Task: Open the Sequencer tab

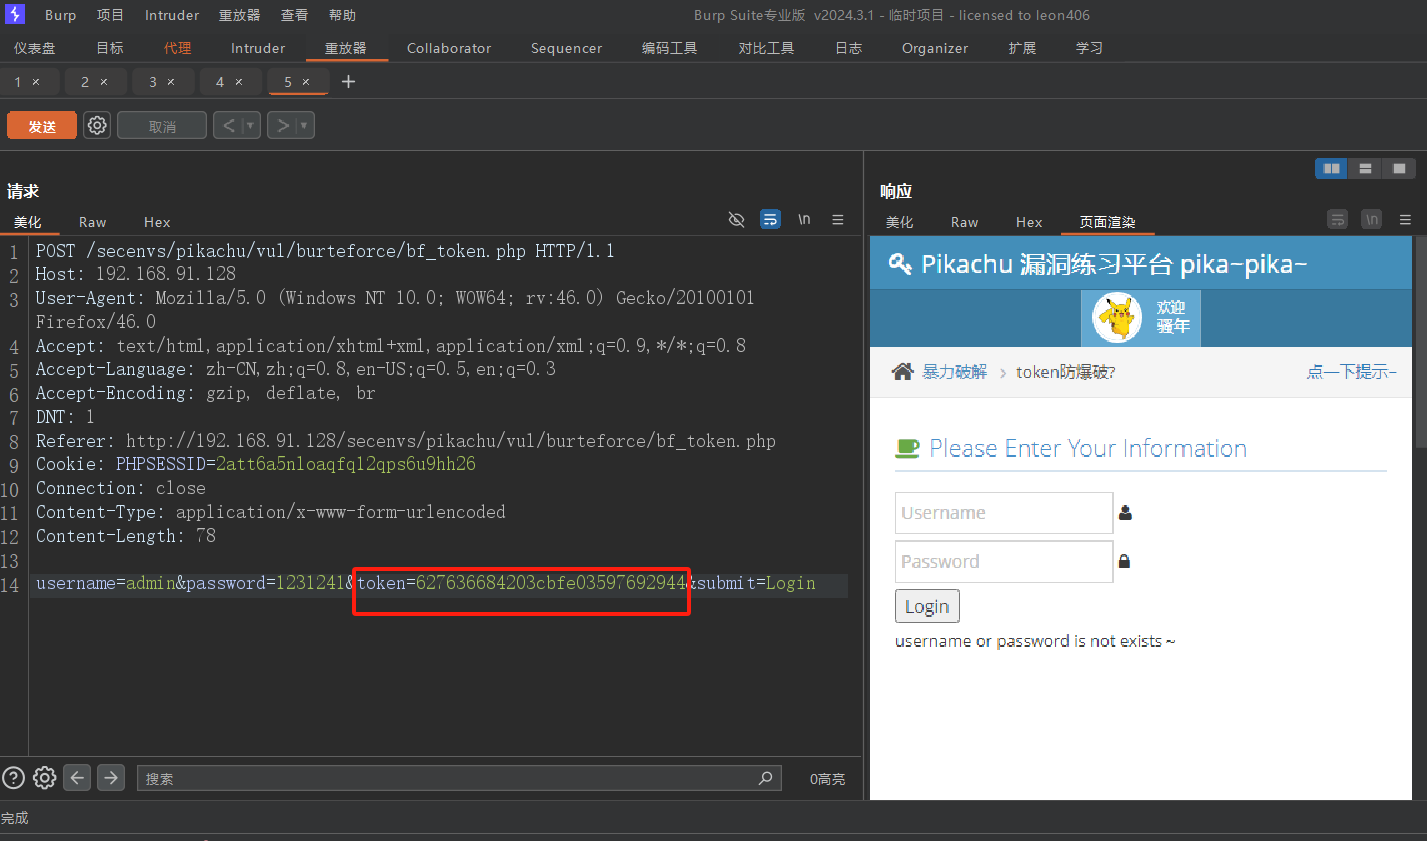Action: click(567, 48)
